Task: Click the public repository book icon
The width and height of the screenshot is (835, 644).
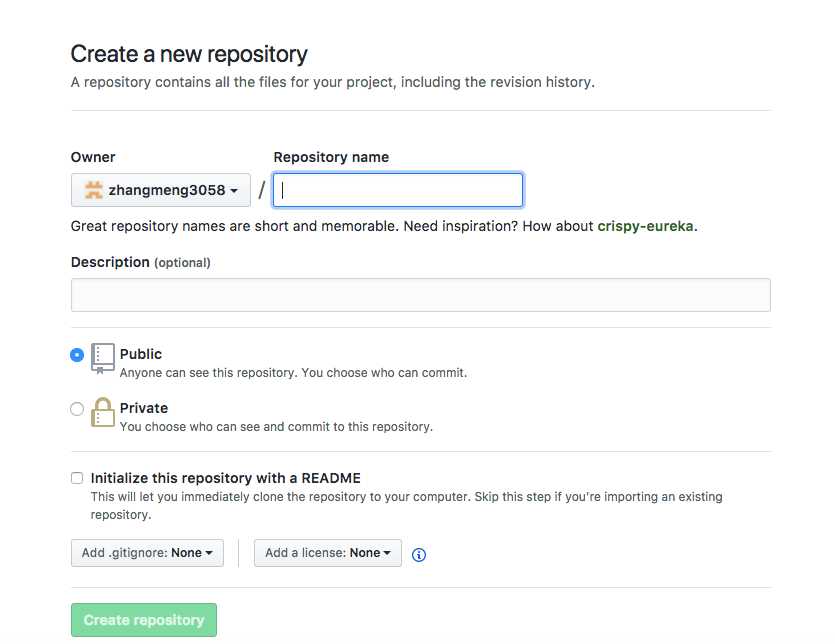Action: click(103, 358)
